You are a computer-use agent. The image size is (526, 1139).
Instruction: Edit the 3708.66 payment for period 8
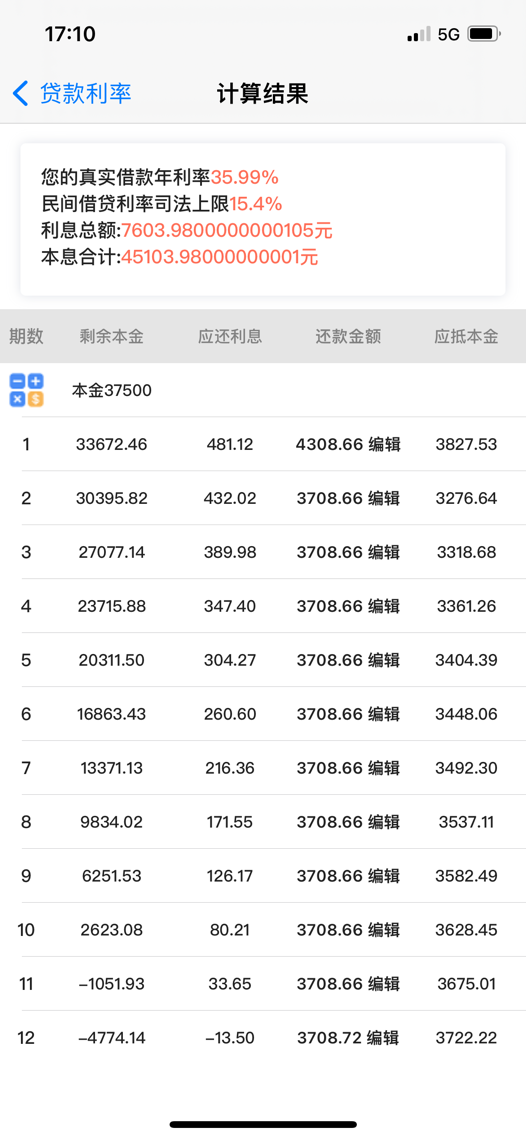point(384,822)
